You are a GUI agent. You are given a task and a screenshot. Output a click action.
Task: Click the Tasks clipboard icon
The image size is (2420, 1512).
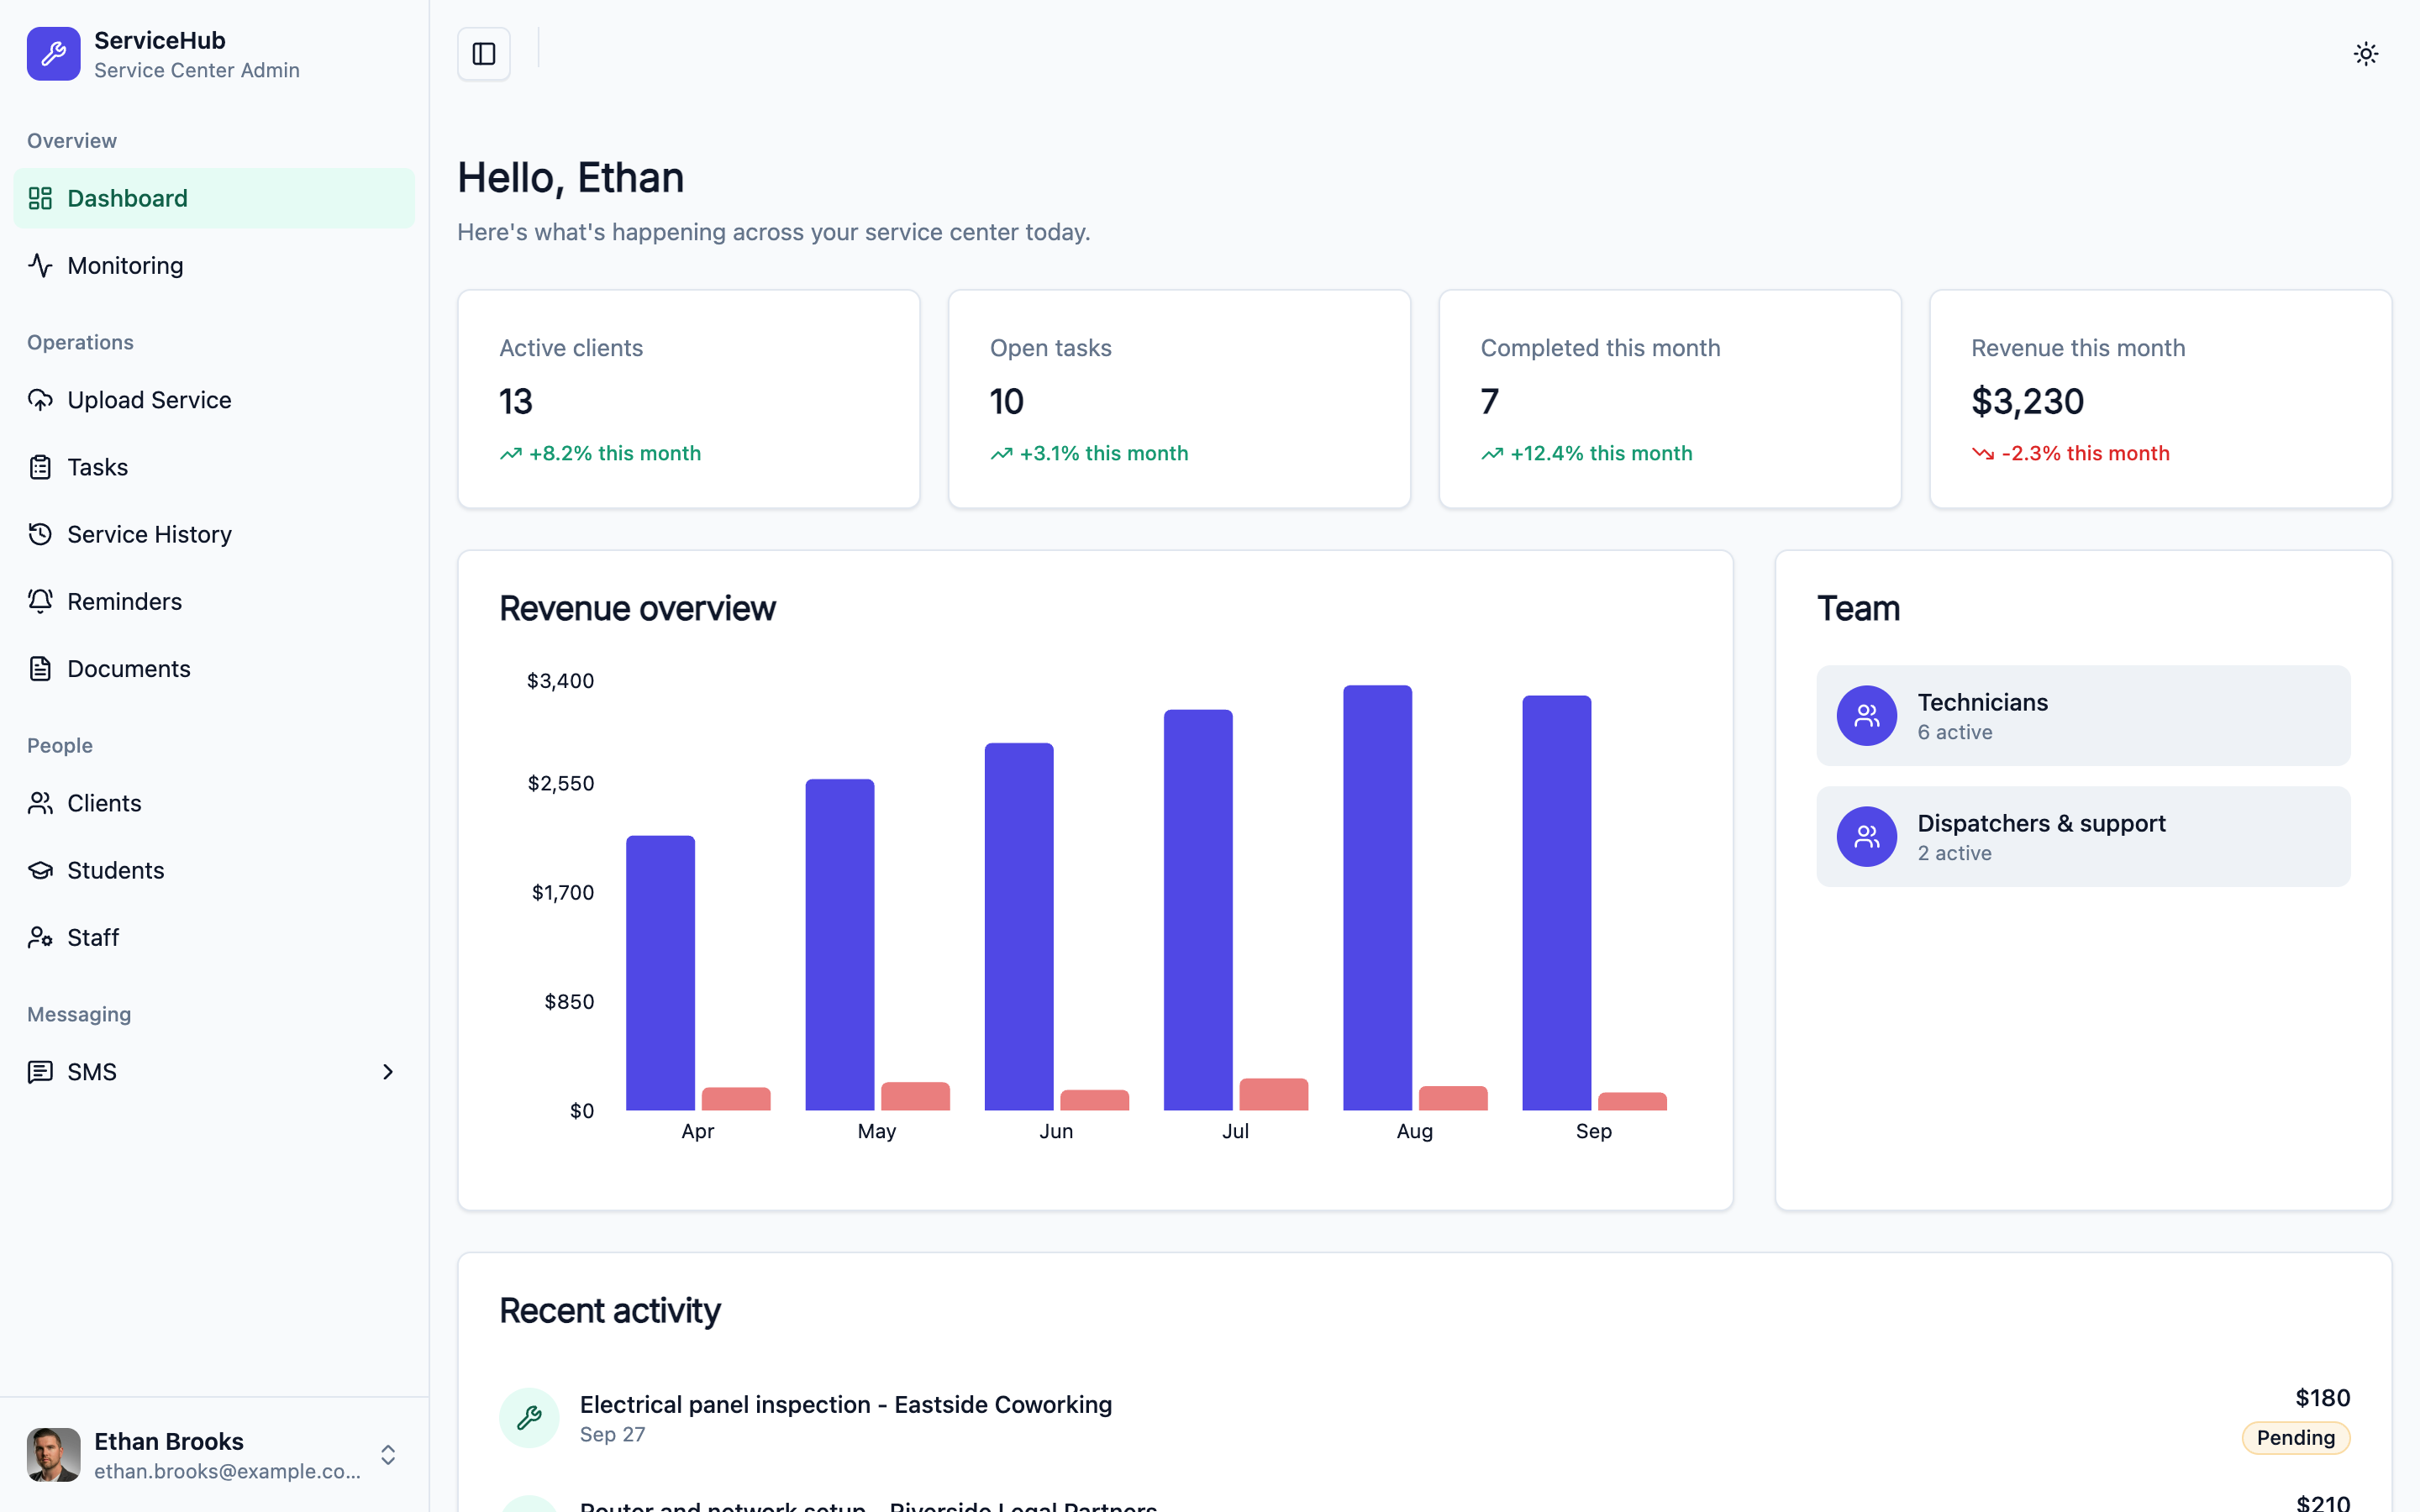[40, 467]
